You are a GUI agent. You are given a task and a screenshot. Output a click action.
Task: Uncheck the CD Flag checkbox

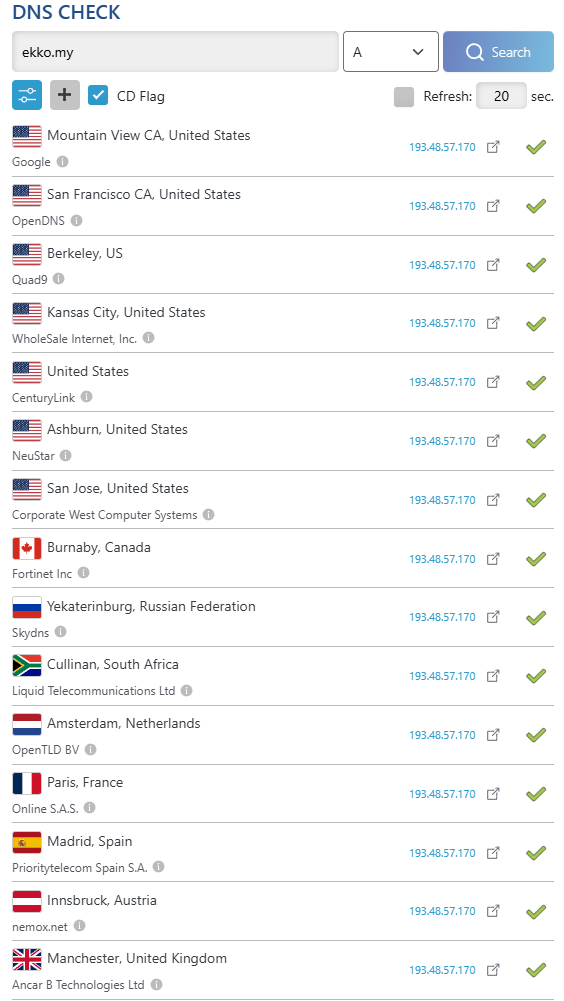[98, 96]
